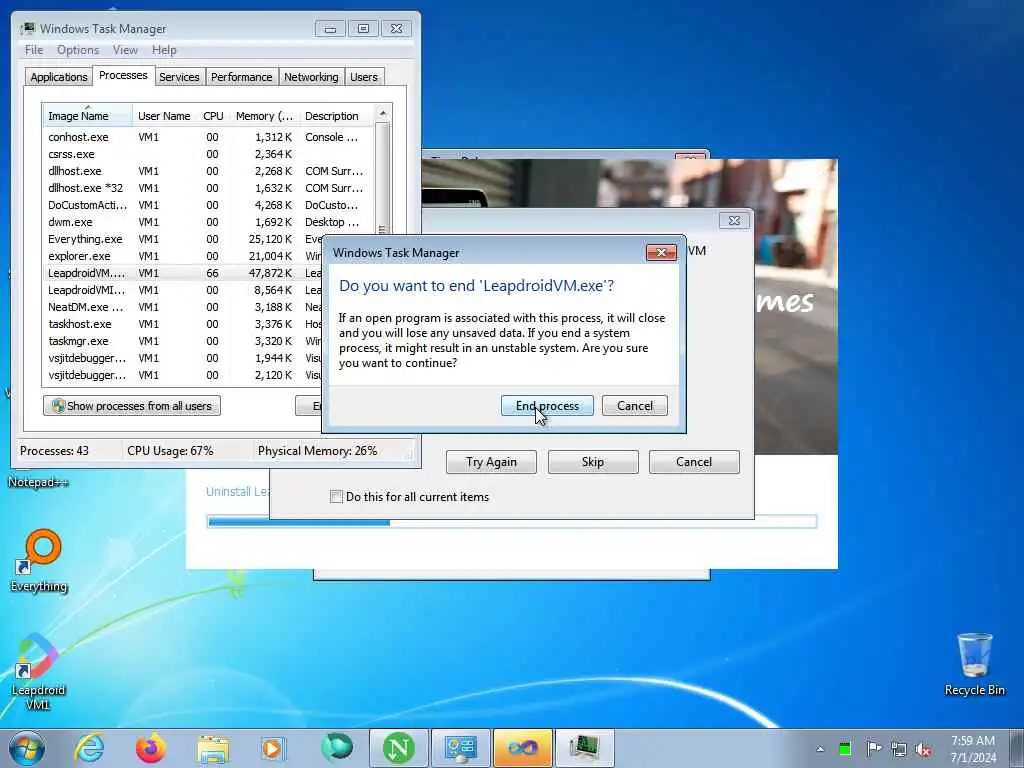Sort by Description column header
Viewport: 1024px width, 768px height.
(x=336, y=116)
